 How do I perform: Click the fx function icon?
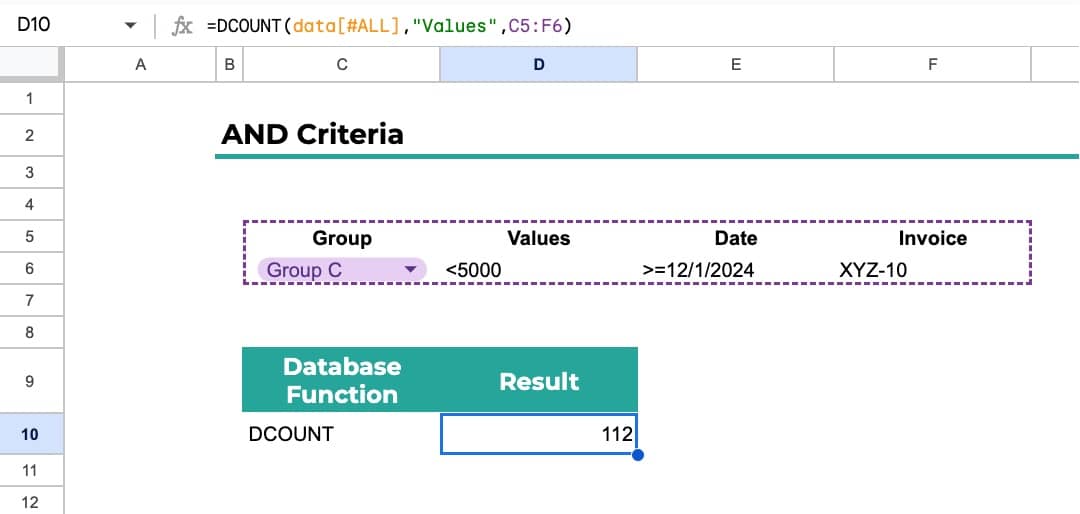click(182, 27)
